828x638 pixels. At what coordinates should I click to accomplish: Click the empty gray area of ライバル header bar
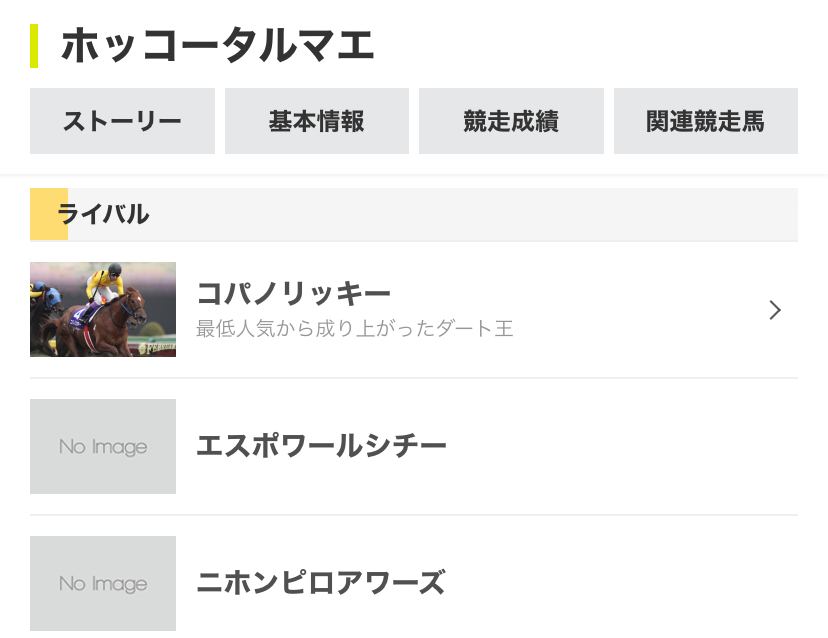pyautogui.click(x=473, y=214)
